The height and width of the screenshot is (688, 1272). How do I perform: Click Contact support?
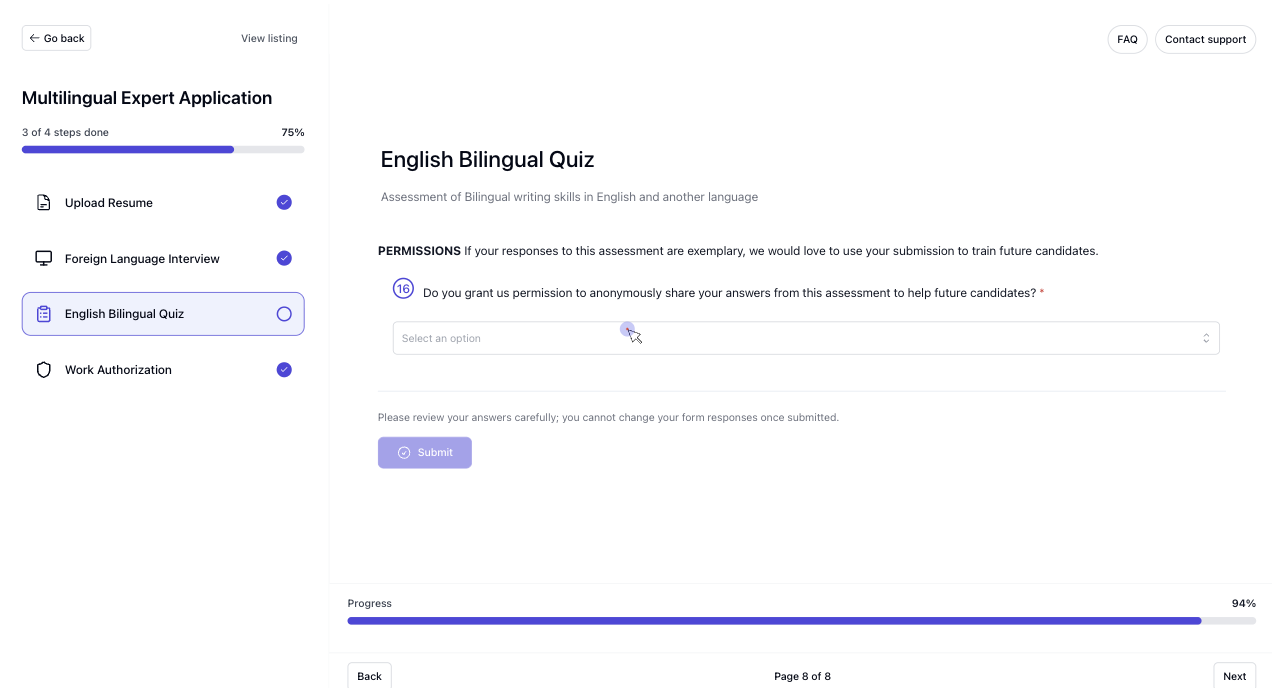tap(1205, 39)
